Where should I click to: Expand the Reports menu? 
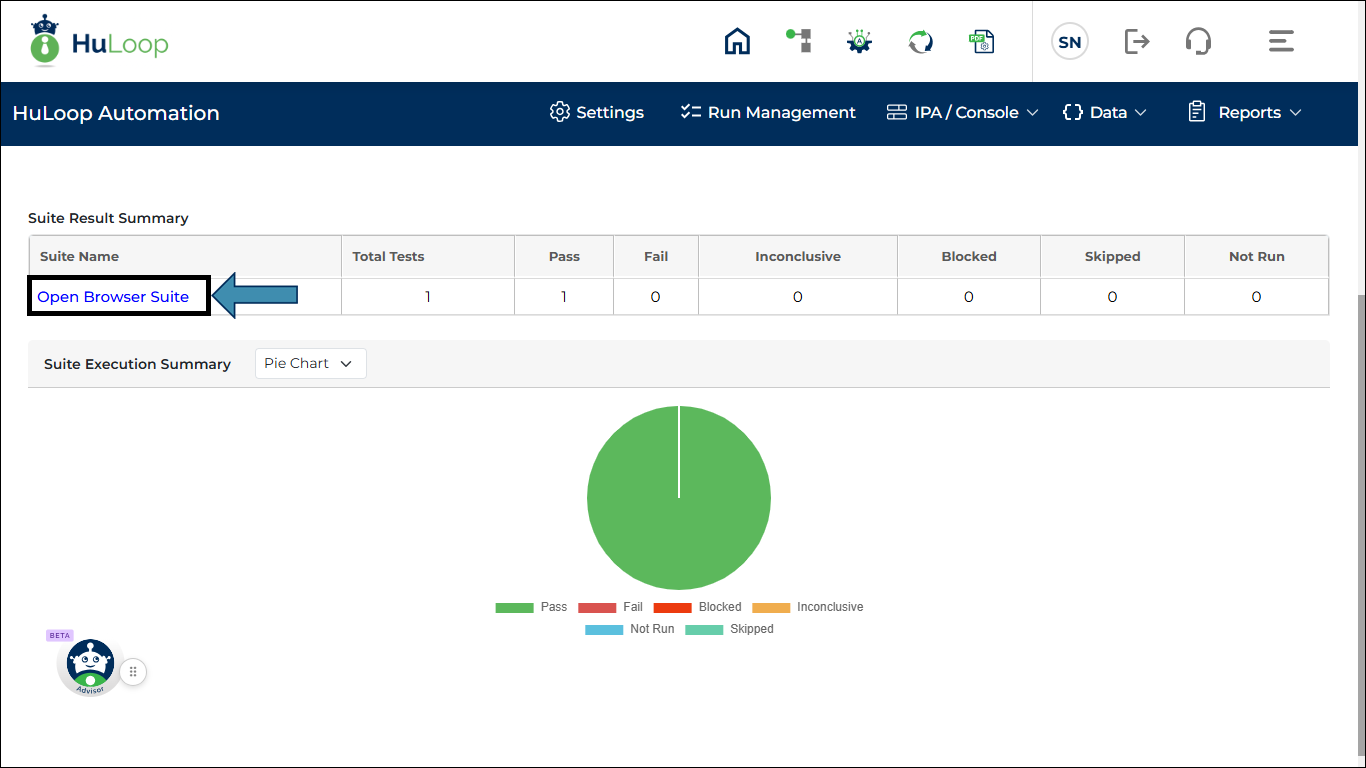point(1244,113)
